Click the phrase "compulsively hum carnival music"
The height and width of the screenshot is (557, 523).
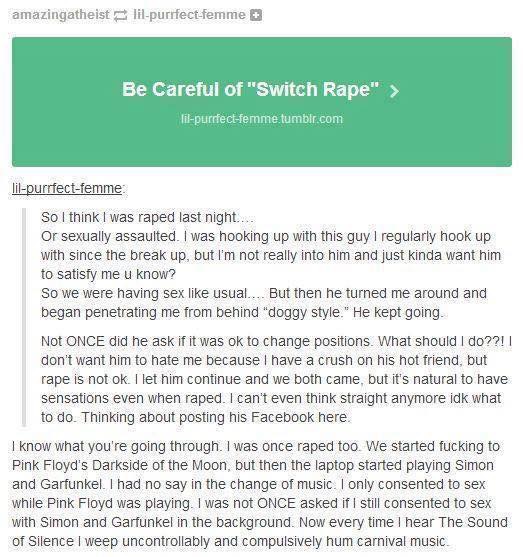click(x=344, y=541)
